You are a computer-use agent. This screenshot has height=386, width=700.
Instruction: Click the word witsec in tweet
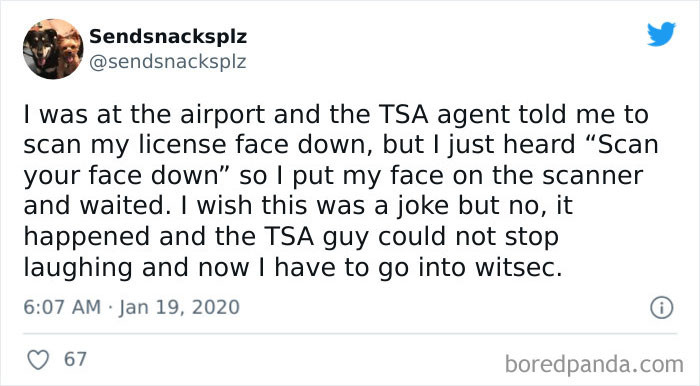pyautogui.click(x=518, y=267)
